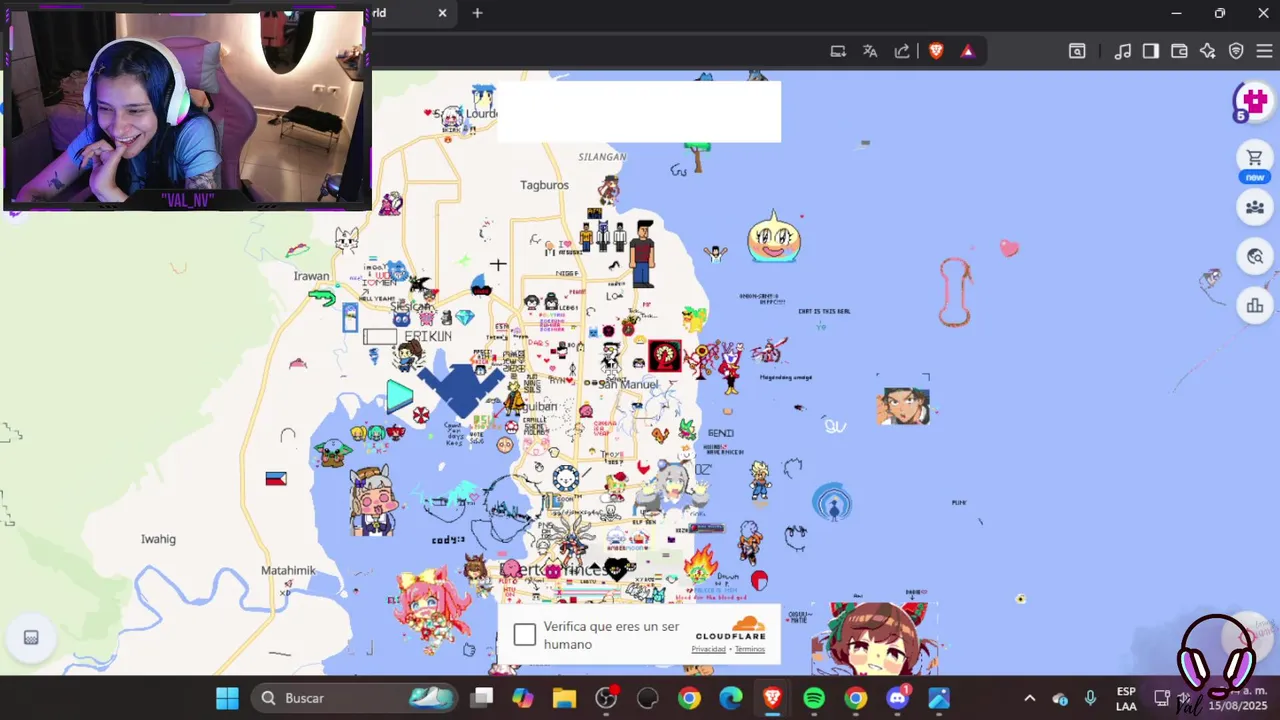Click the translate page icon
Screen dimensions: 1280x720
[870, 51]
